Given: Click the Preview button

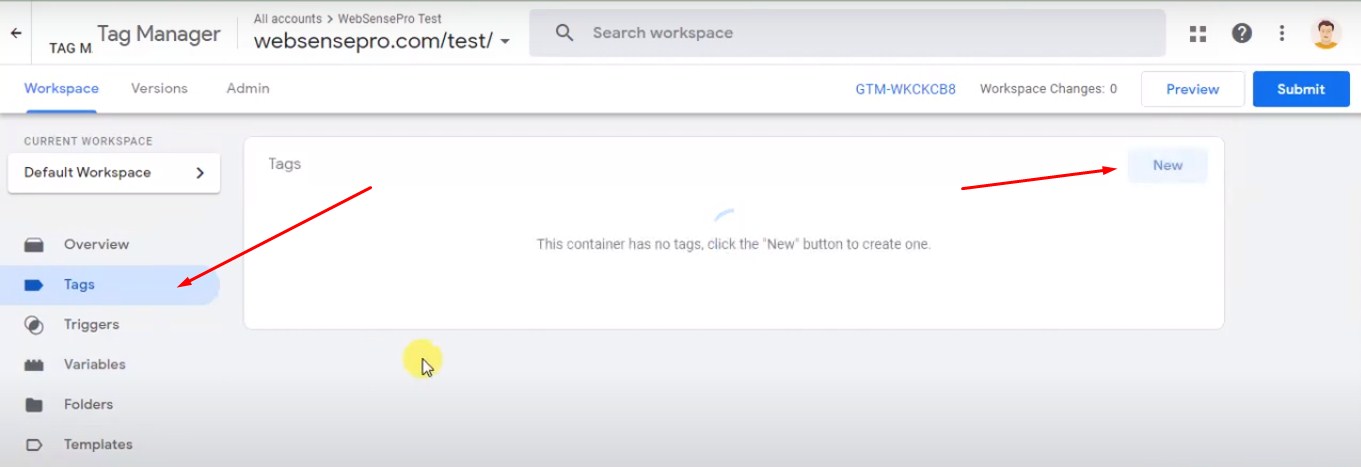Looking at the screenshot, I should pos(1193,89).
